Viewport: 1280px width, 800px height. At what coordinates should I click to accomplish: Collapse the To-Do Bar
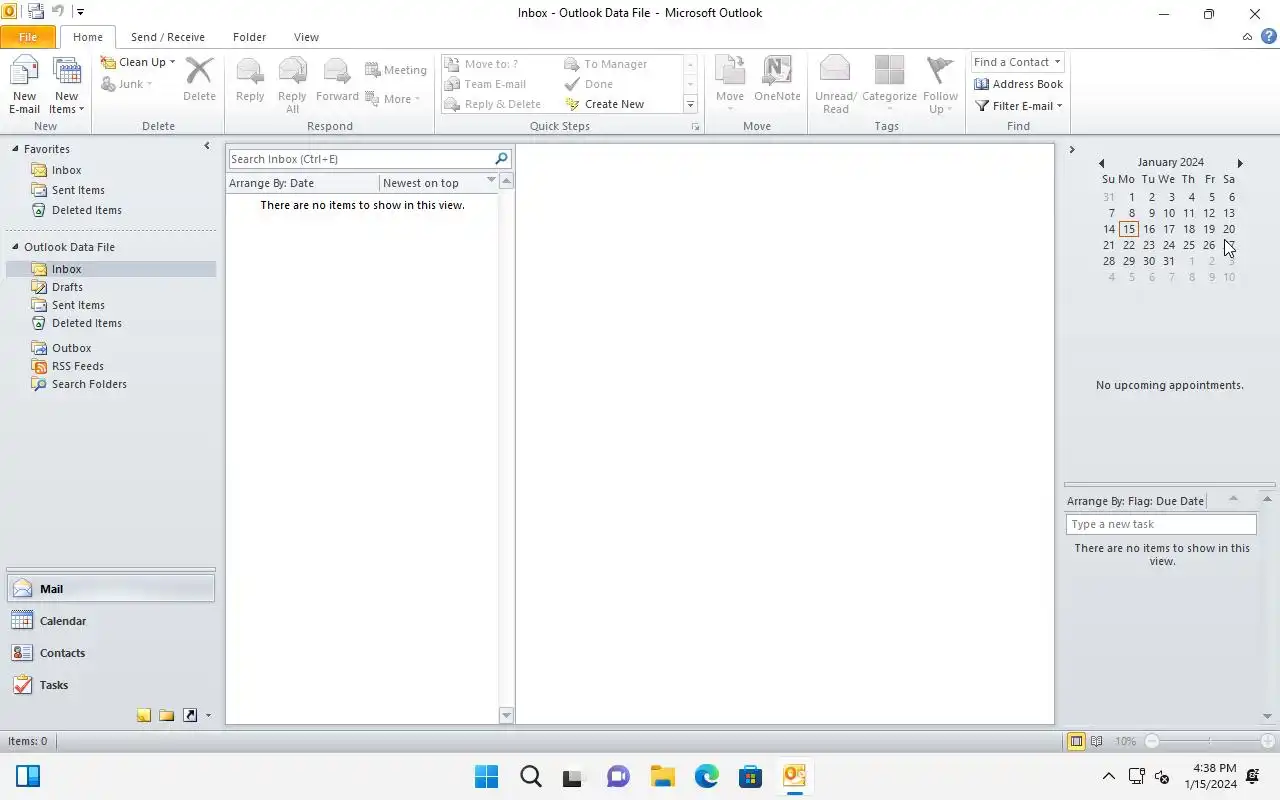1071,150
